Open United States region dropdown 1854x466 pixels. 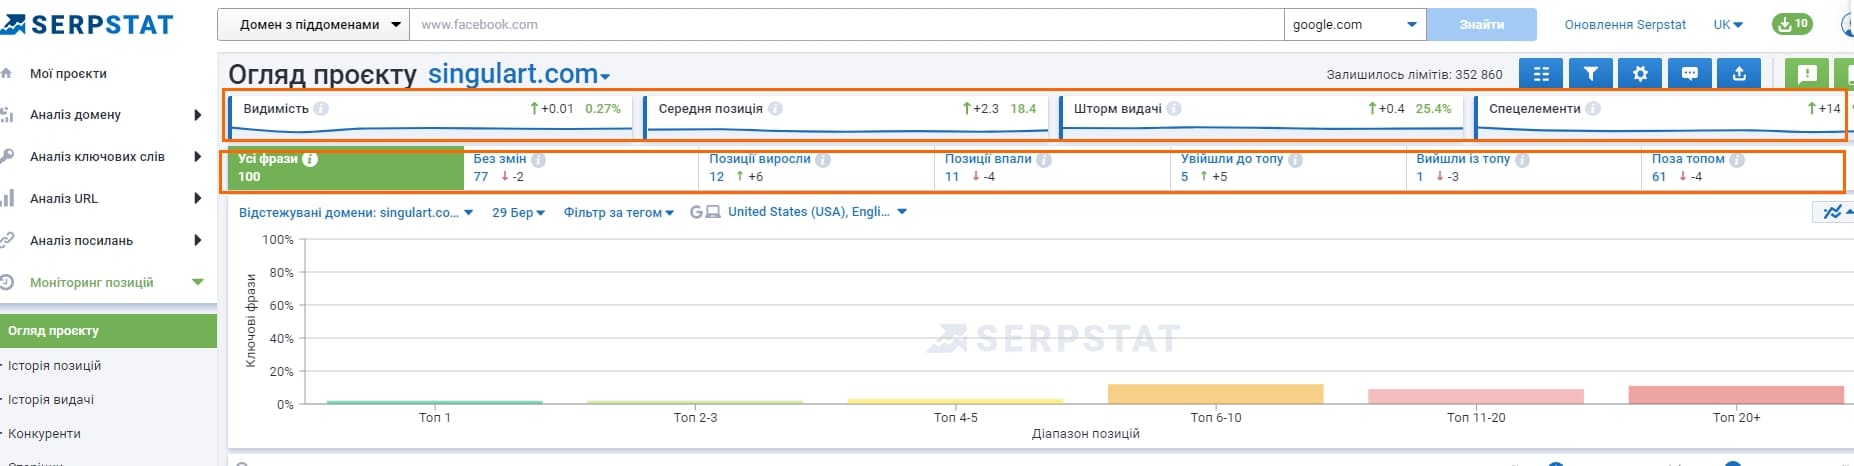pyautogui.click(x=817, y=212)
